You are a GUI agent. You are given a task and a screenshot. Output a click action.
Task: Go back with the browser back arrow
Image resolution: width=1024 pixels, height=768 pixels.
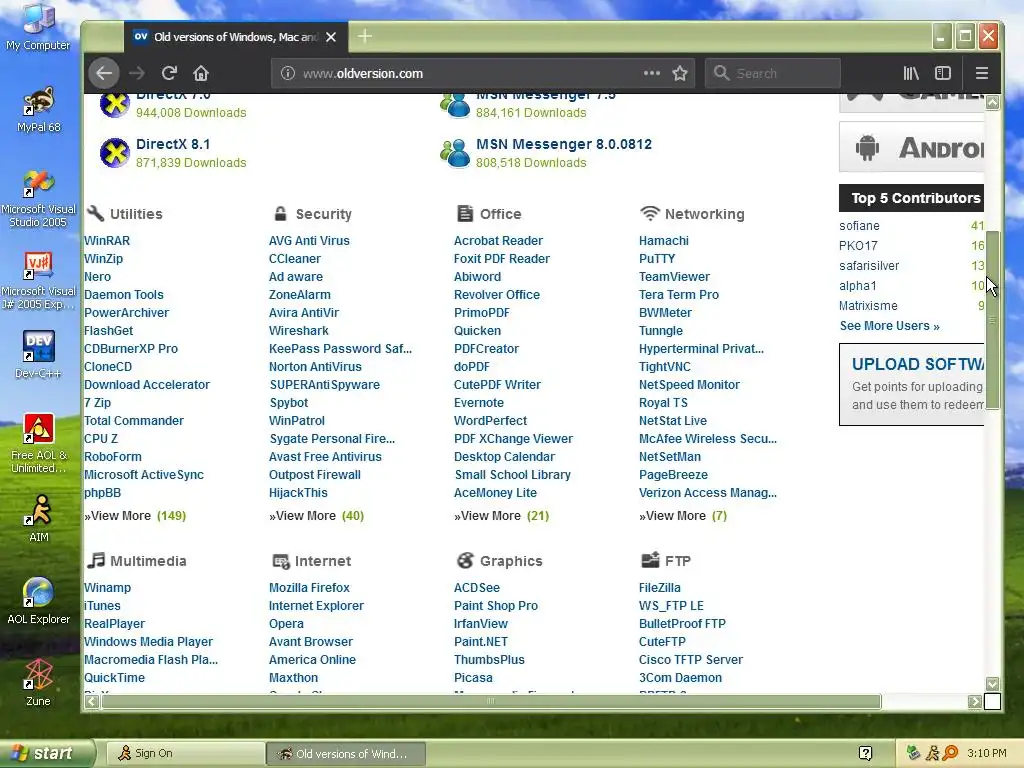click(104, 73)
